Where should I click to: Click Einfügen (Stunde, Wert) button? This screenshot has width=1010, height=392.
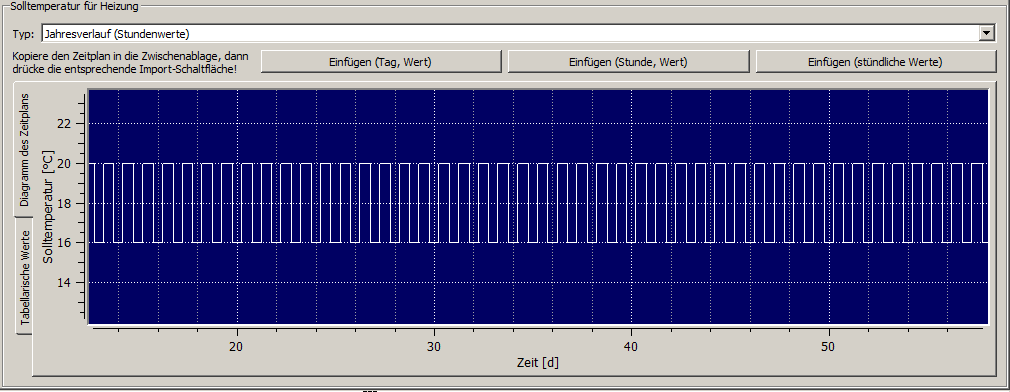(x=628, y=62)
